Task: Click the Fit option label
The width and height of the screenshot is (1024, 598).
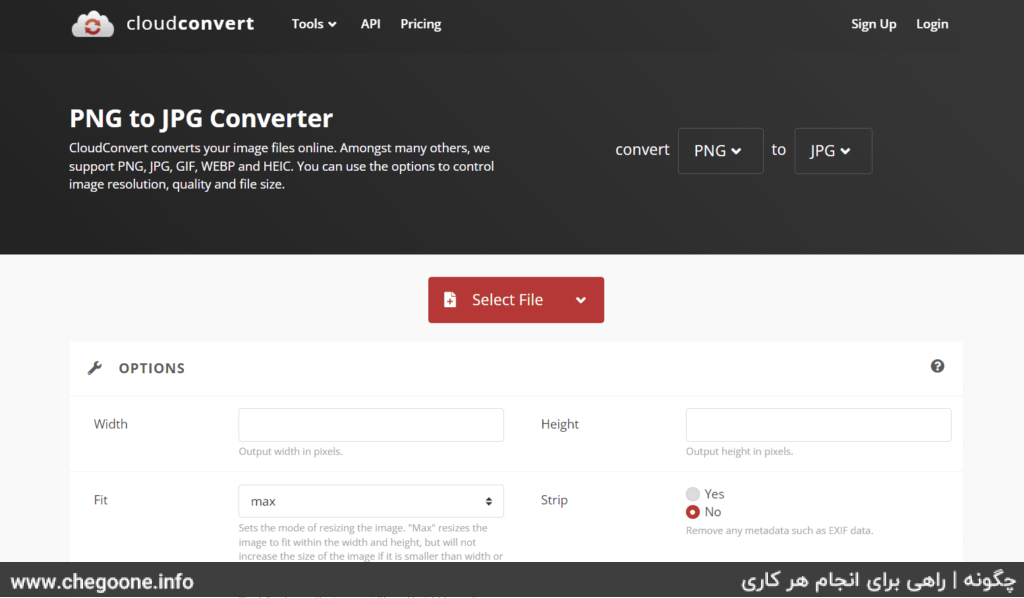Action: click(x=101, y=499)
